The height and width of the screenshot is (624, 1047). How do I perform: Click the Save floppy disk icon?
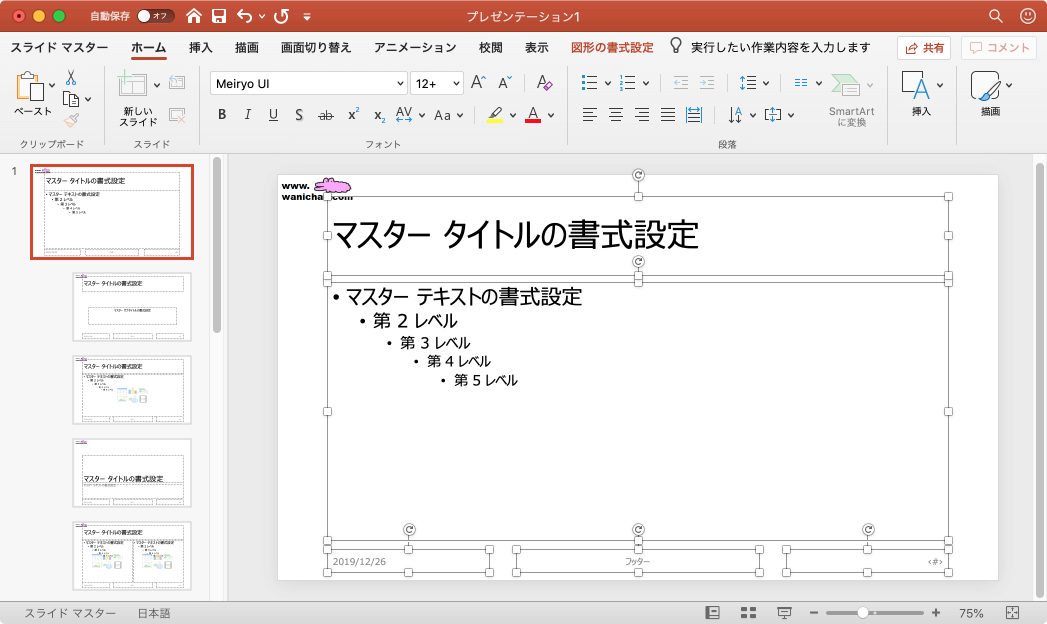[x=218, y=16]
